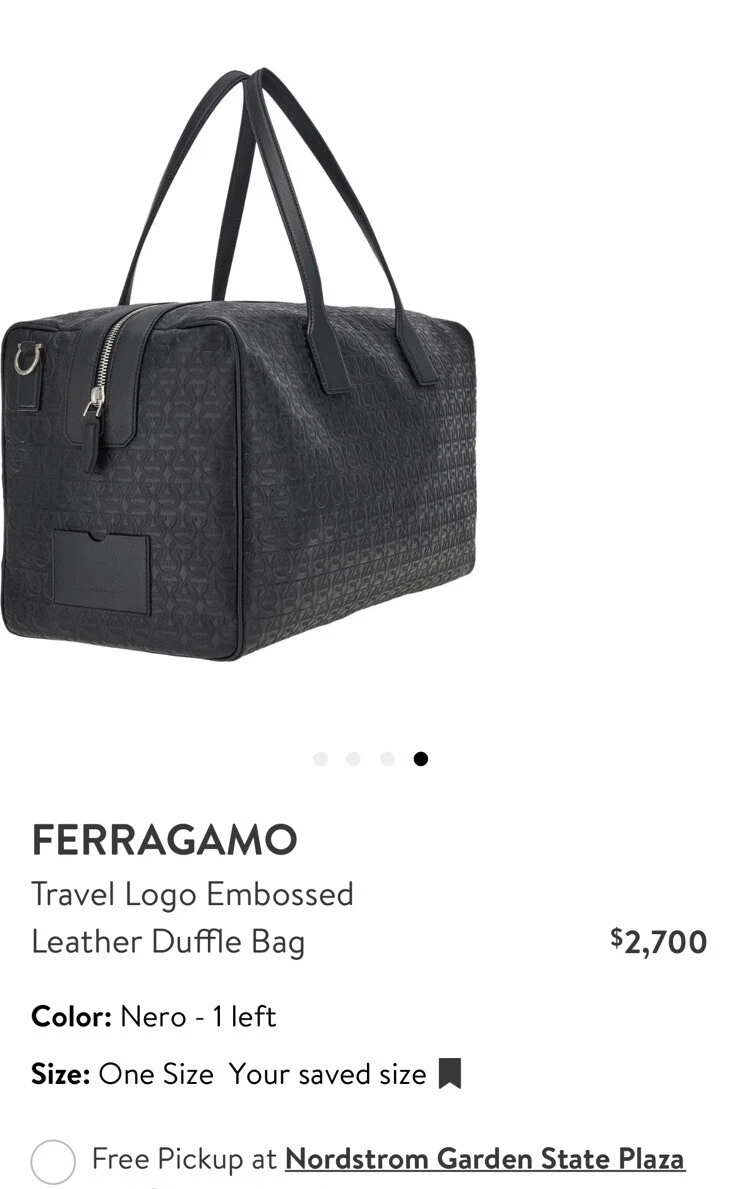The width and height of the screenshot is (737, 1189).
Task: Open Nordstrom Garden State Plaza store link
Action: coord(485,1159)
